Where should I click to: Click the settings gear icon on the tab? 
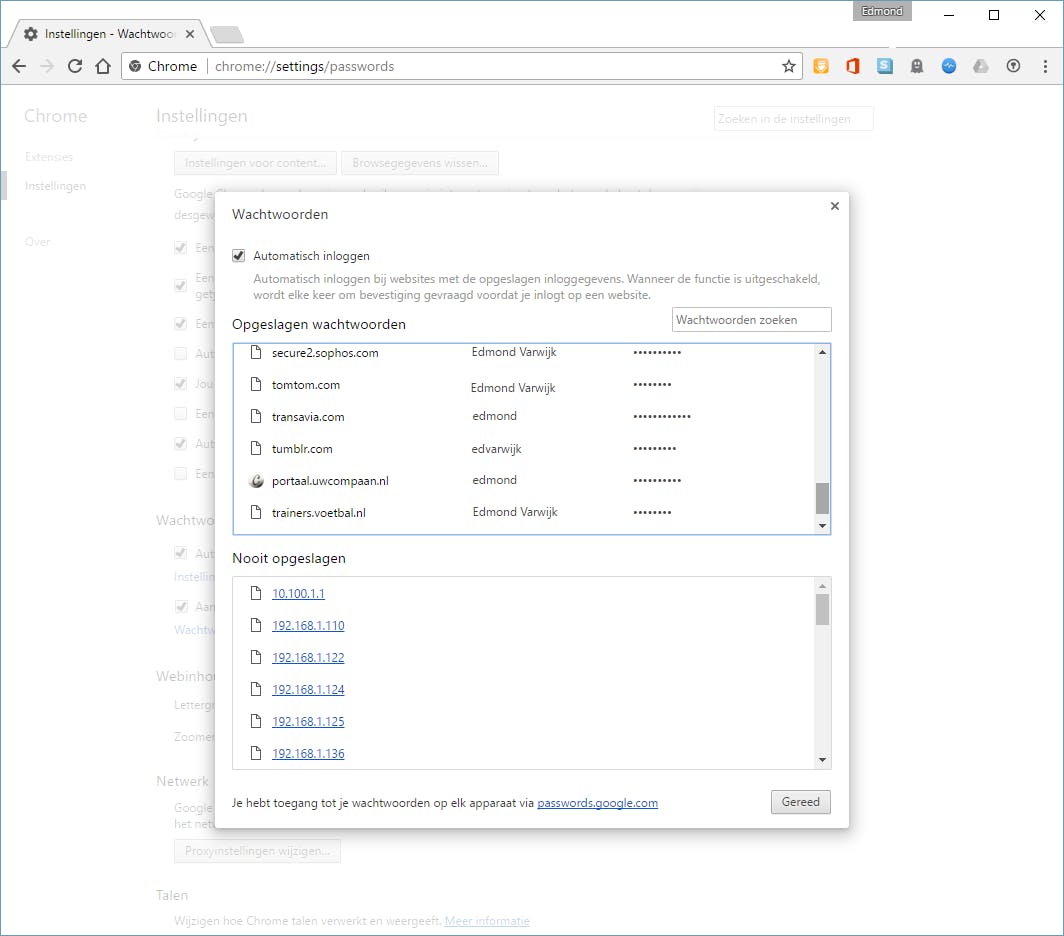(31, 34)
